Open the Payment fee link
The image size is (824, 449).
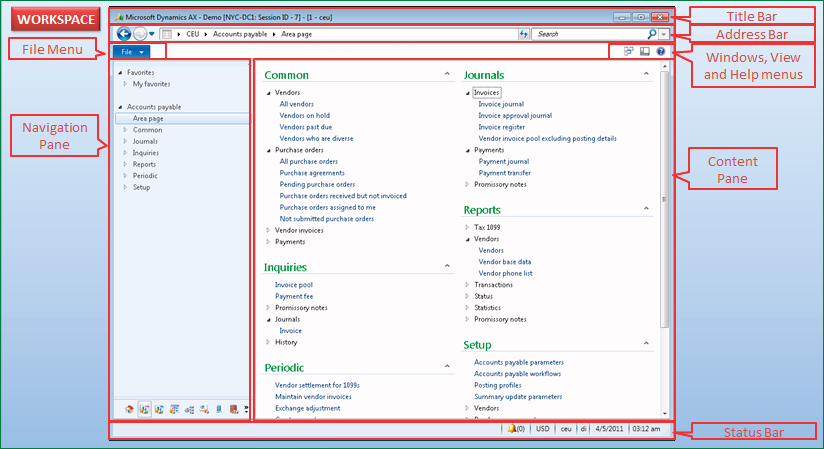click(x=294, y=297)
